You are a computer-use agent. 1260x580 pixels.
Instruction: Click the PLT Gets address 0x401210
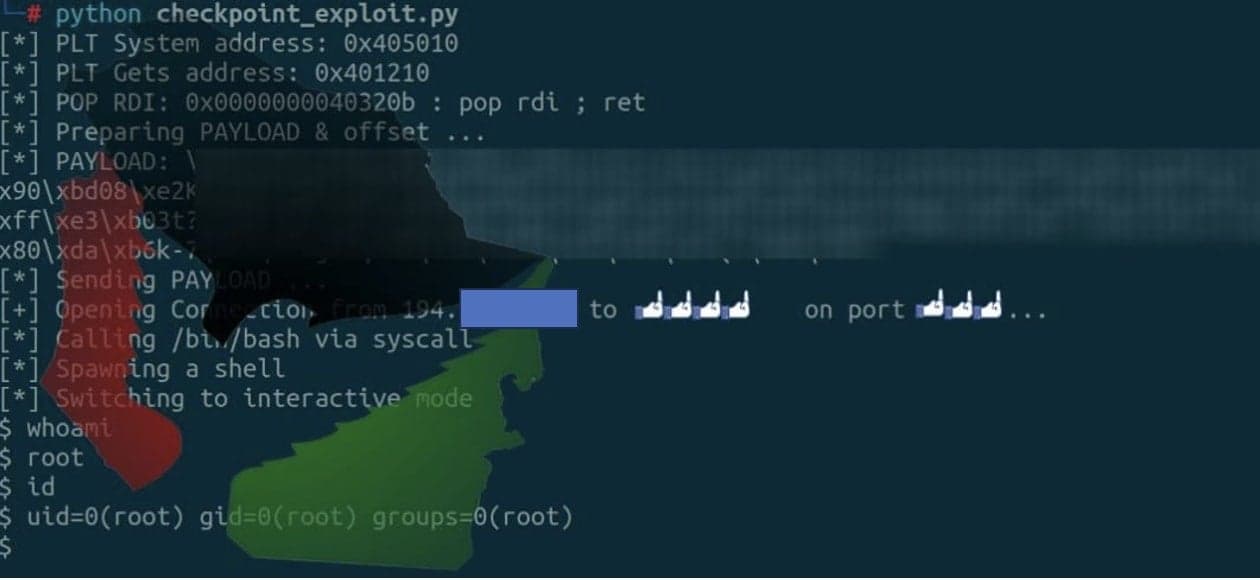pos(371,73)
